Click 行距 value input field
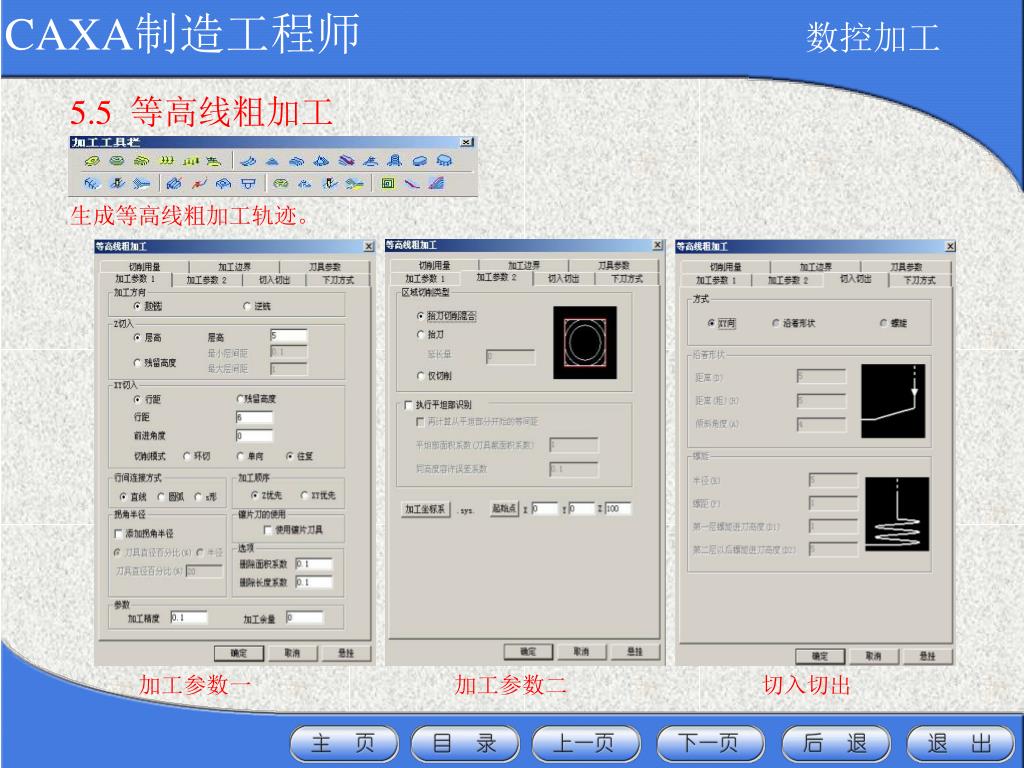The height and width of the screenshot is (768, 1024). pos(255,417)
